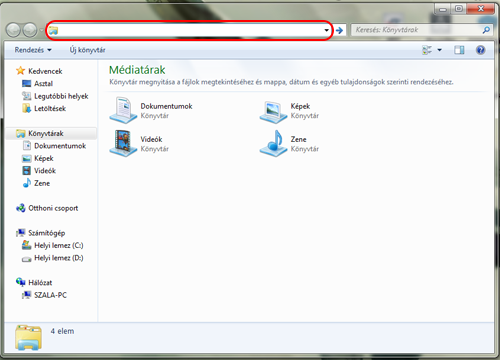Select Dokumentumok under Könyvtárak in the sidebar
500x360 pixels.
click(60, 146)
